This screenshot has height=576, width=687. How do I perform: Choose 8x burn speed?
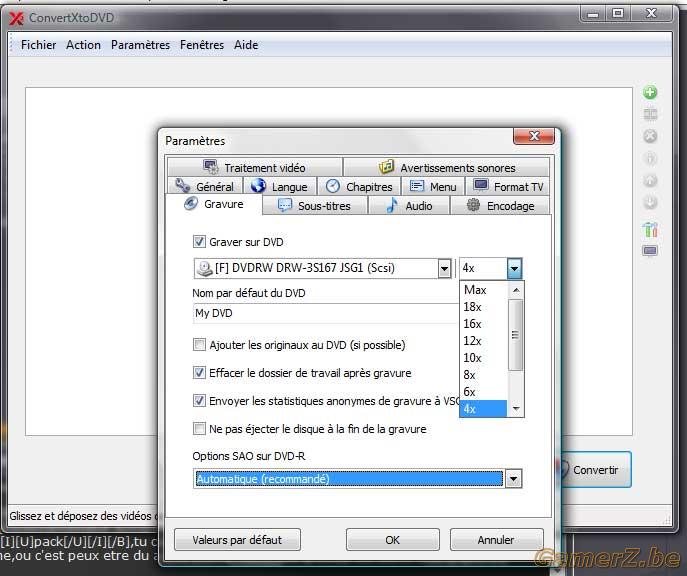click(483, 375)
